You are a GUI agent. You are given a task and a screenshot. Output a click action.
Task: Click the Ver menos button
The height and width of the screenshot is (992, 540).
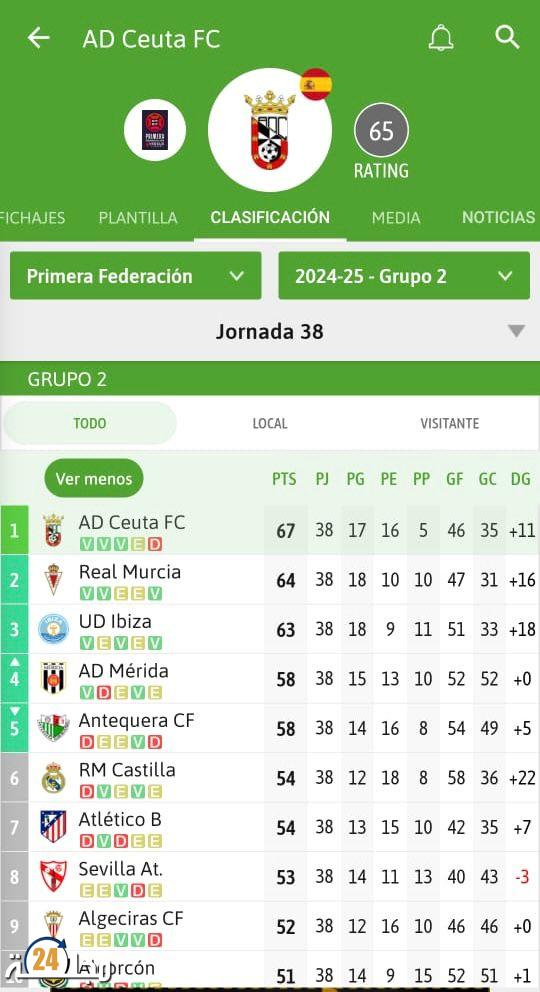pyautogui.click(x=94, y=478)
